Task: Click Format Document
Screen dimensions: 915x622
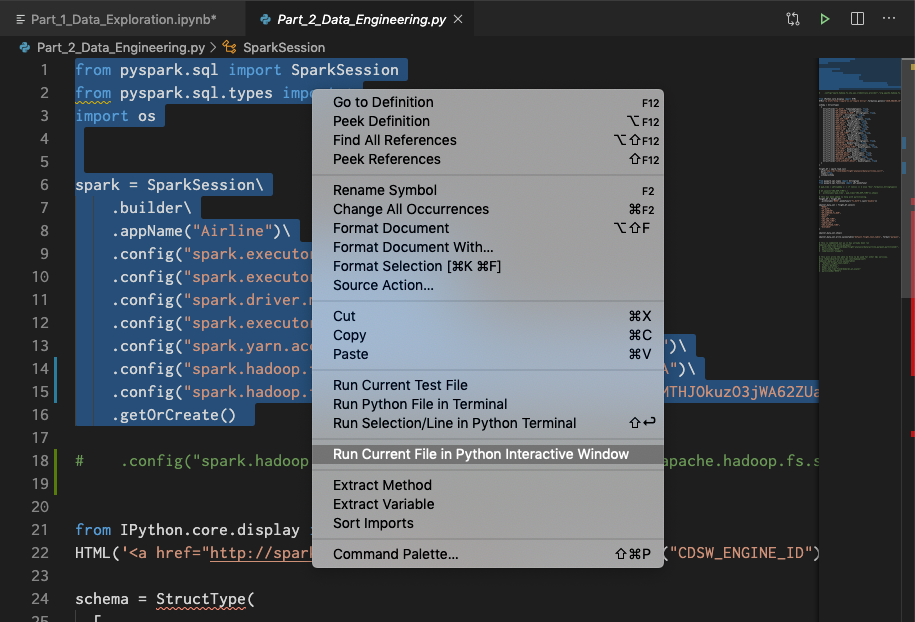Action: click(x=488, y=228)
